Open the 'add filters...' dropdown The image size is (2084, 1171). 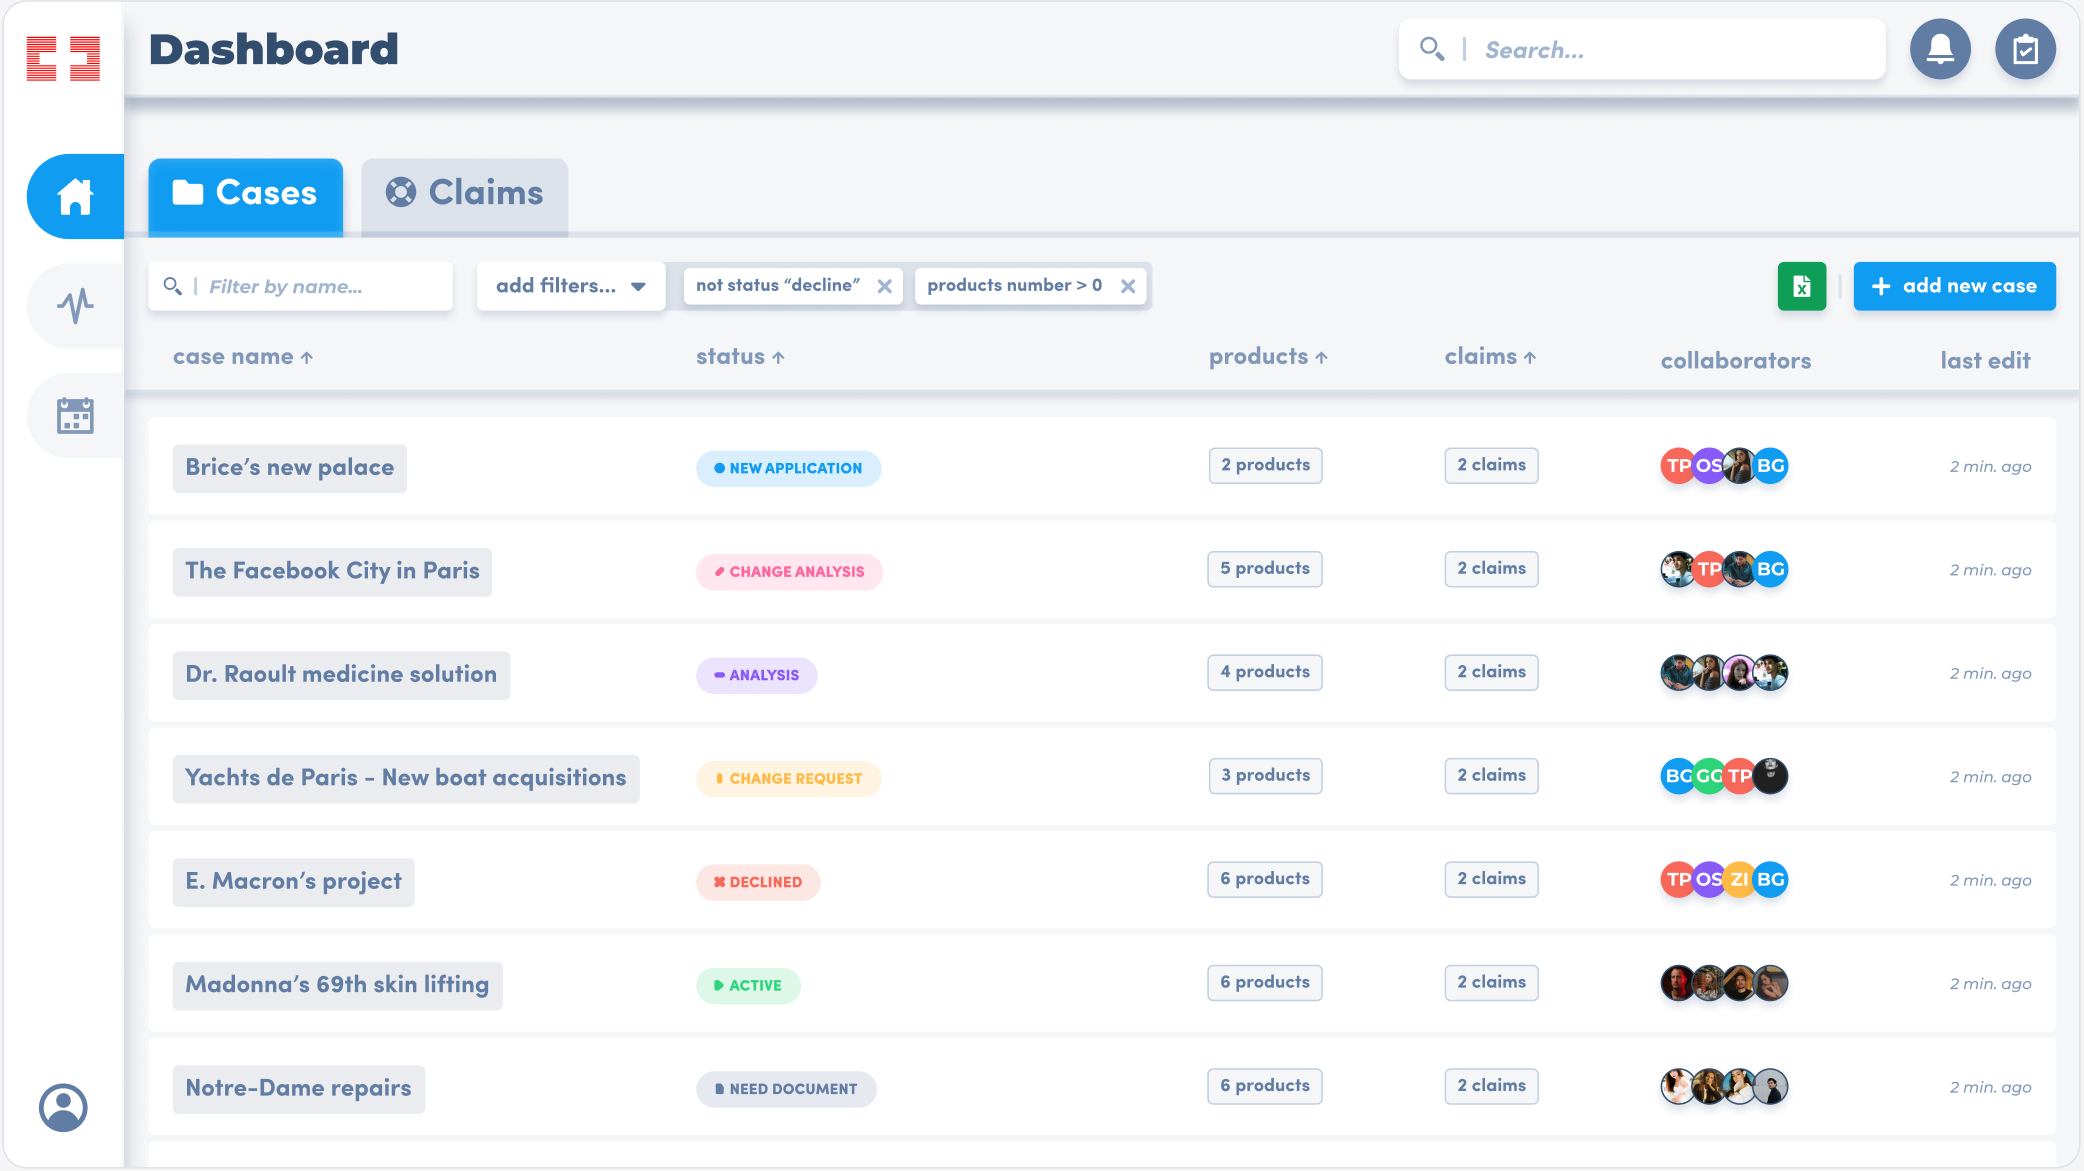coord(571,286)
